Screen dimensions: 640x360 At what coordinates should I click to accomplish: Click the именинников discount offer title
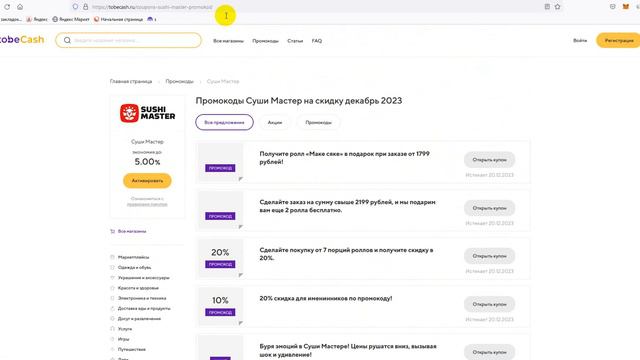pos(326,298)
